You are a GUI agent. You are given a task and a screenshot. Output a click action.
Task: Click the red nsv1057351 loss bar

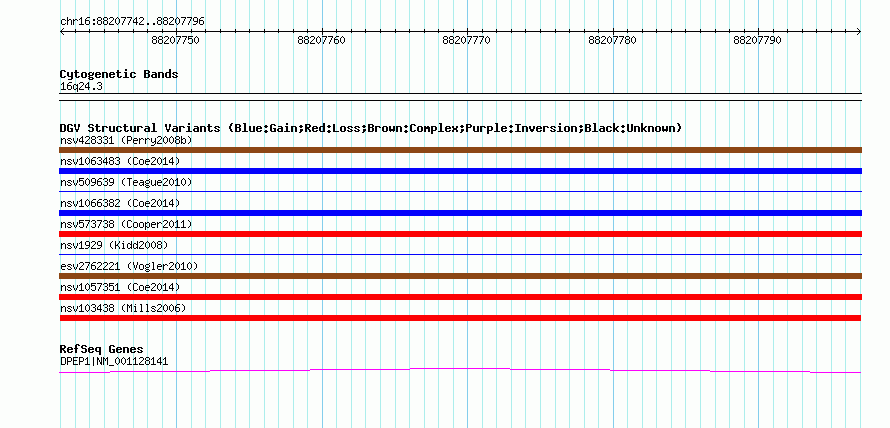pos(460,297)
